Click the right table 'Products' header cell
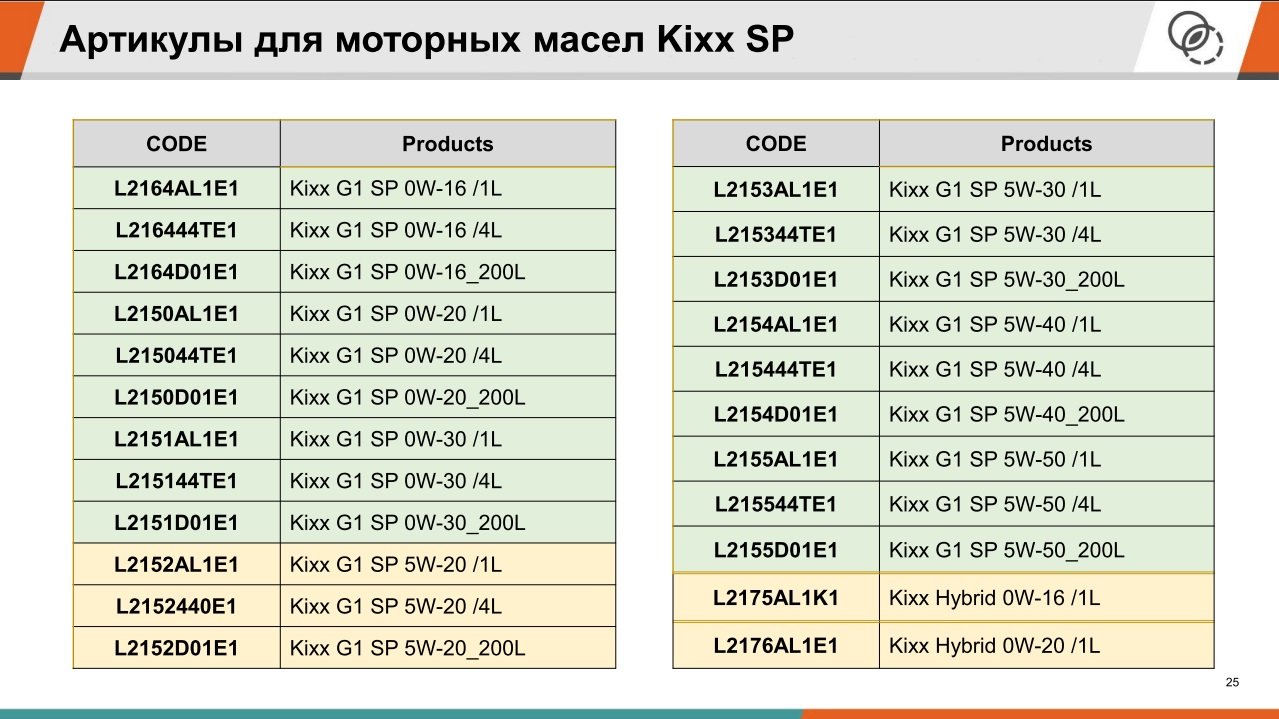1279x719 pixels. click(x=1047, y=144)
